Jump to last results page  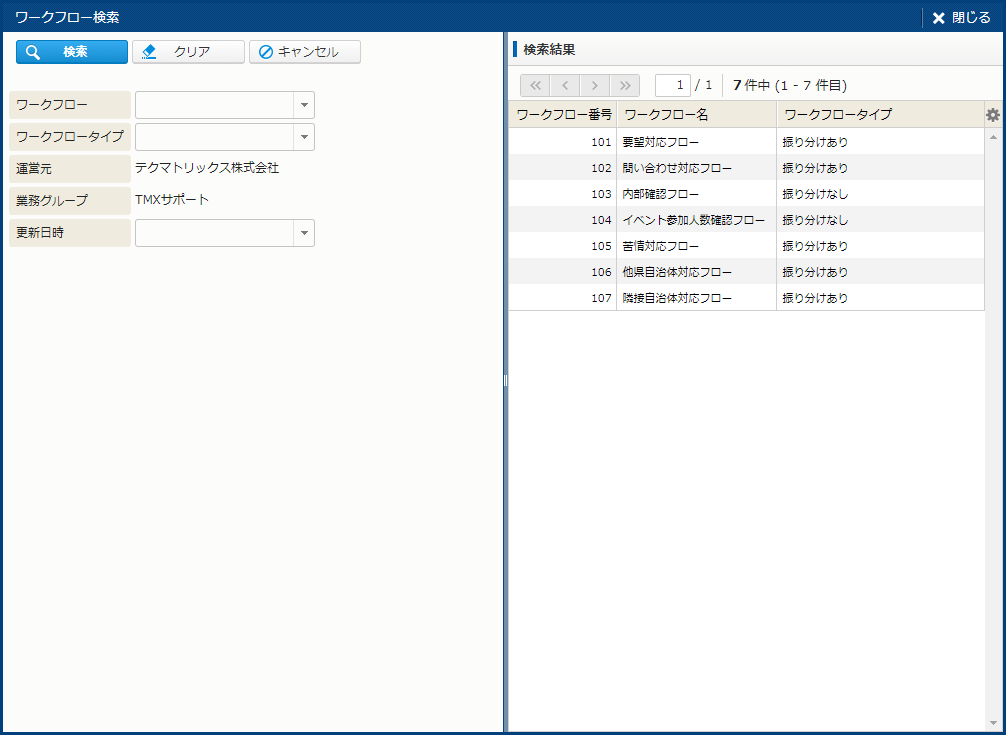[626, 85]
